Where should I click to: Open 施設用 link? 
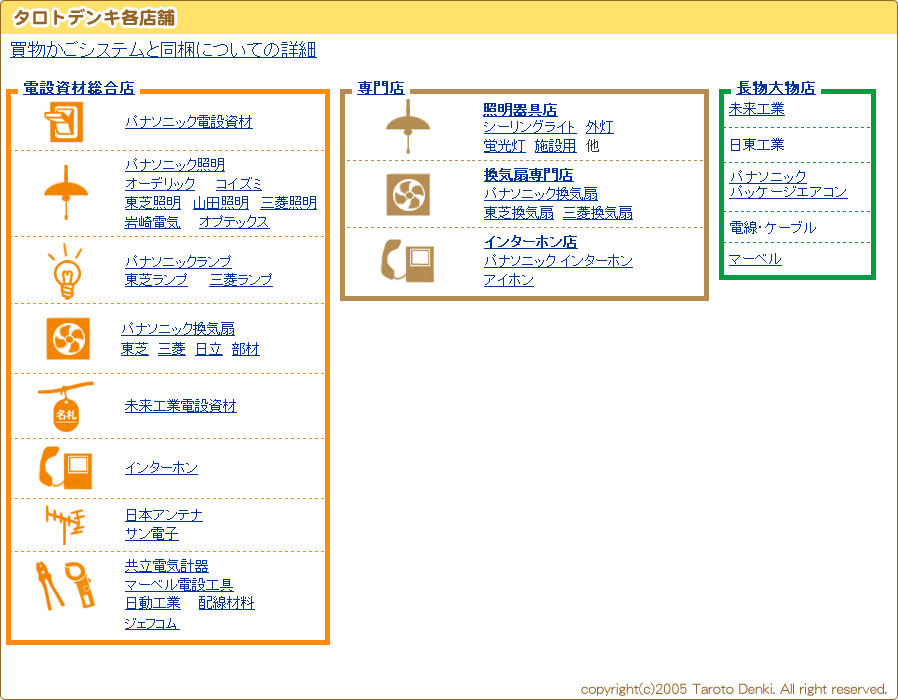(x=556, y=146)
